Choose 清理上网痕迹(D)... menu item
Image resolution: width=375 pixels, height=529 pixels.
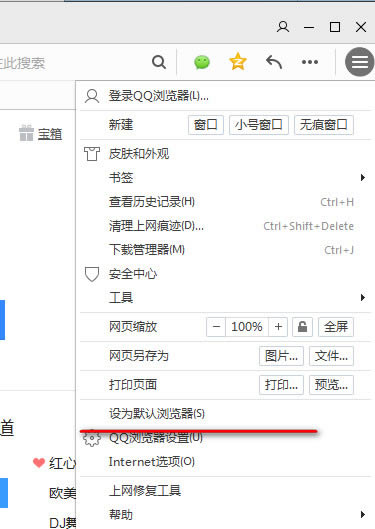click(225, 226)
